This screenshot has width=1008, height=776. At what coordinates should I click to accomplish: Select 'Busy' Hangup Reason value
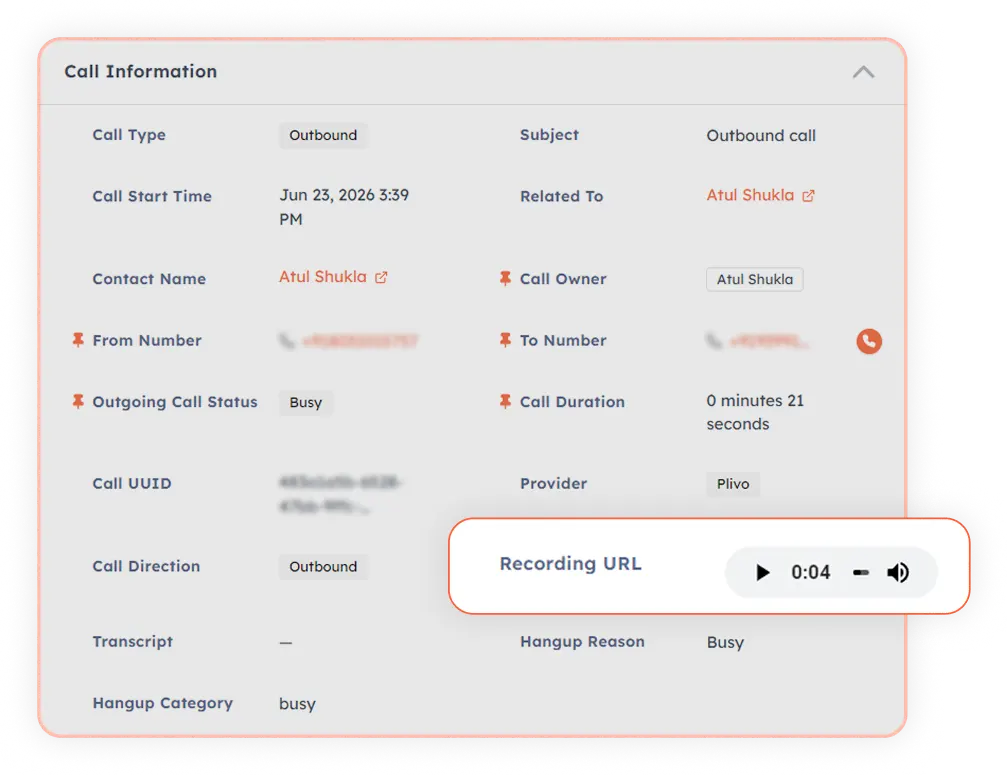click(x=725, y=643)
